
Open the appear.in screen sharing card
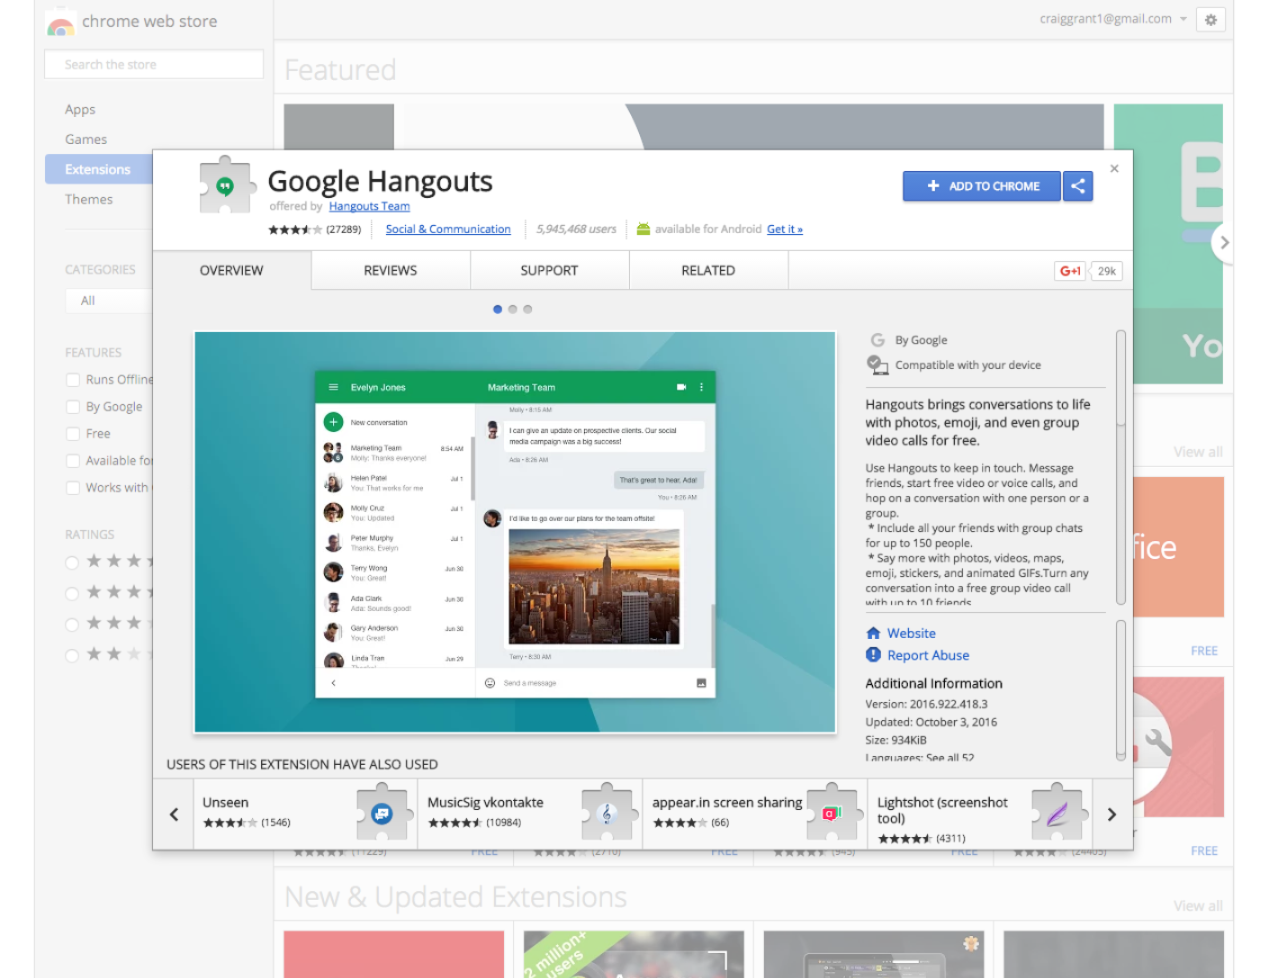755,814
